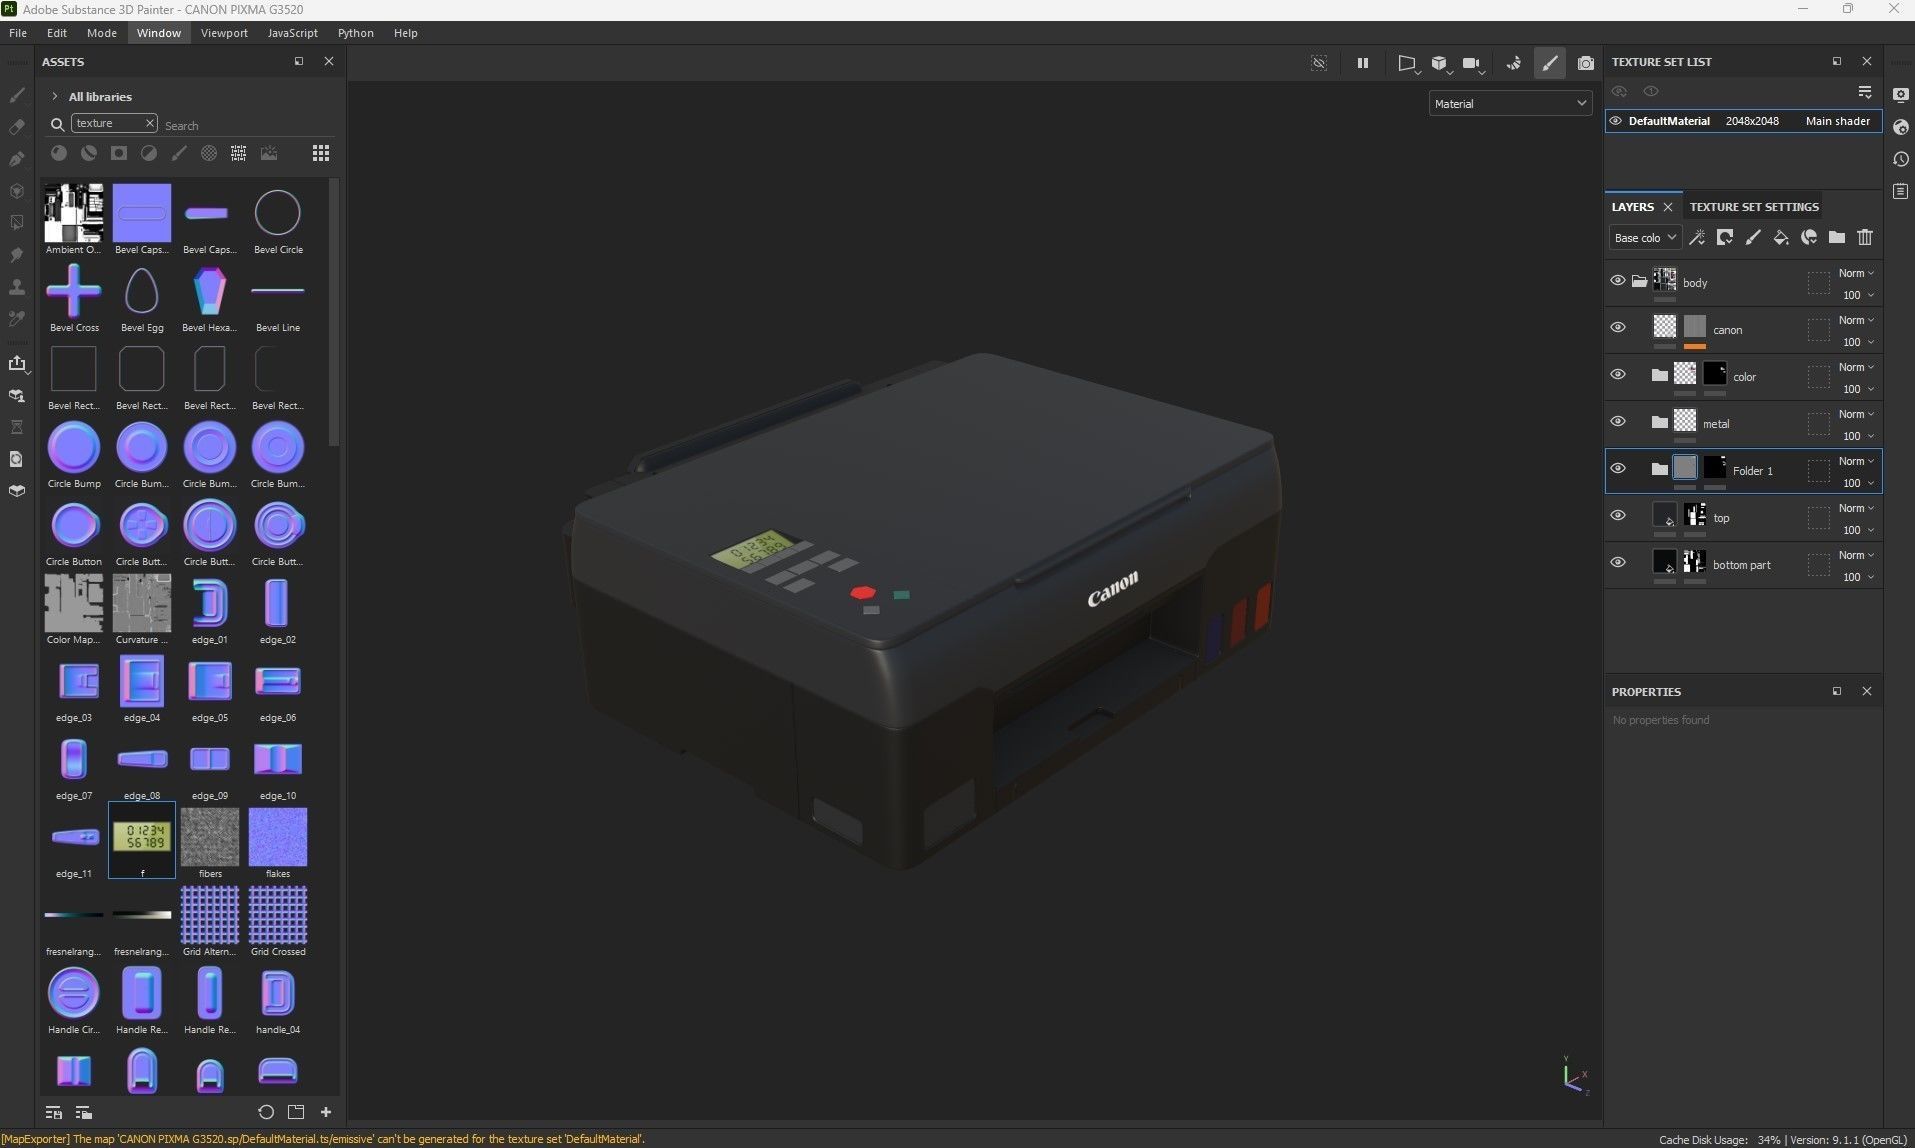The image size is (1915, 1148).
Task: Open the Material display mode dropdown
Action: tap(1509, 103)
